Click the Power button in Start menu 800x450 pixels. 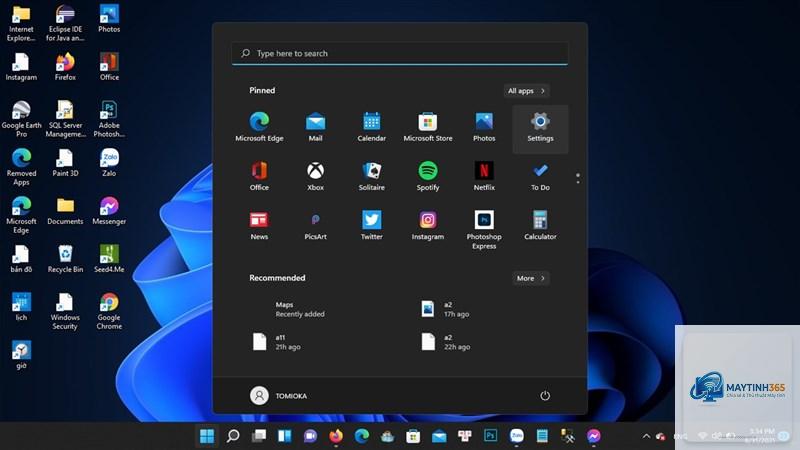(545, 396)
